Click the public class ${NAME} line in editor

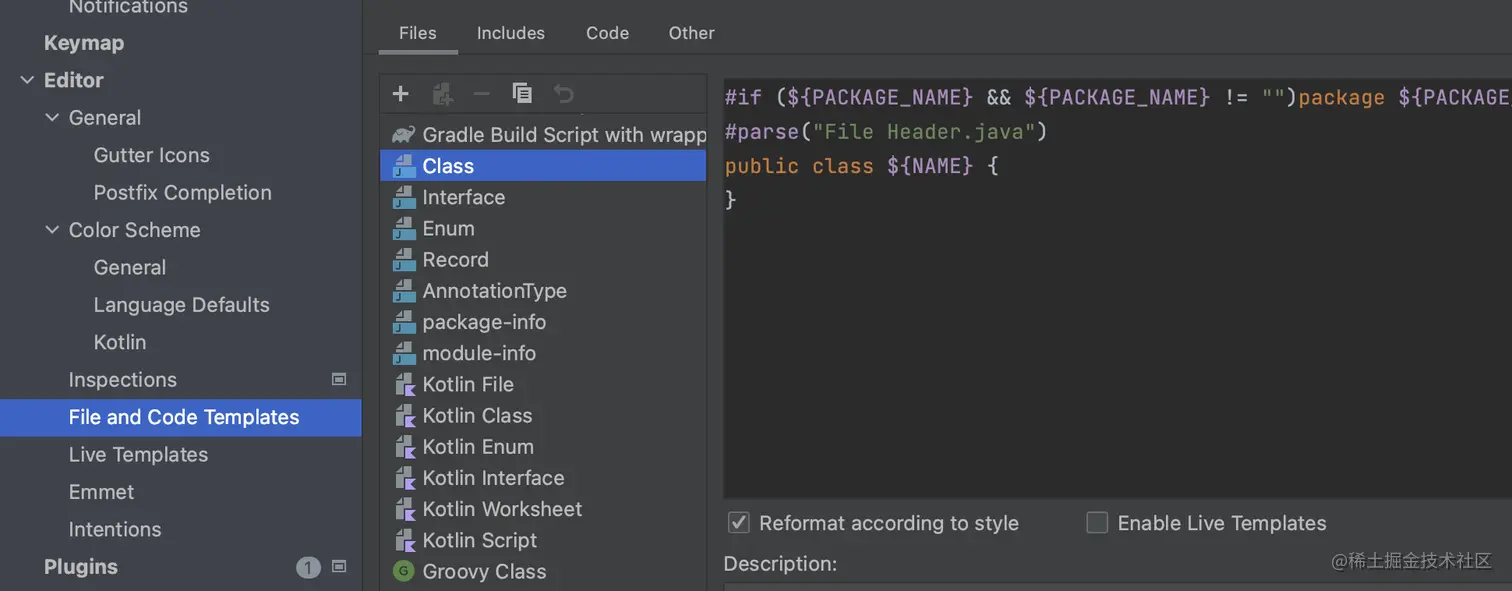tap(862, 166)
